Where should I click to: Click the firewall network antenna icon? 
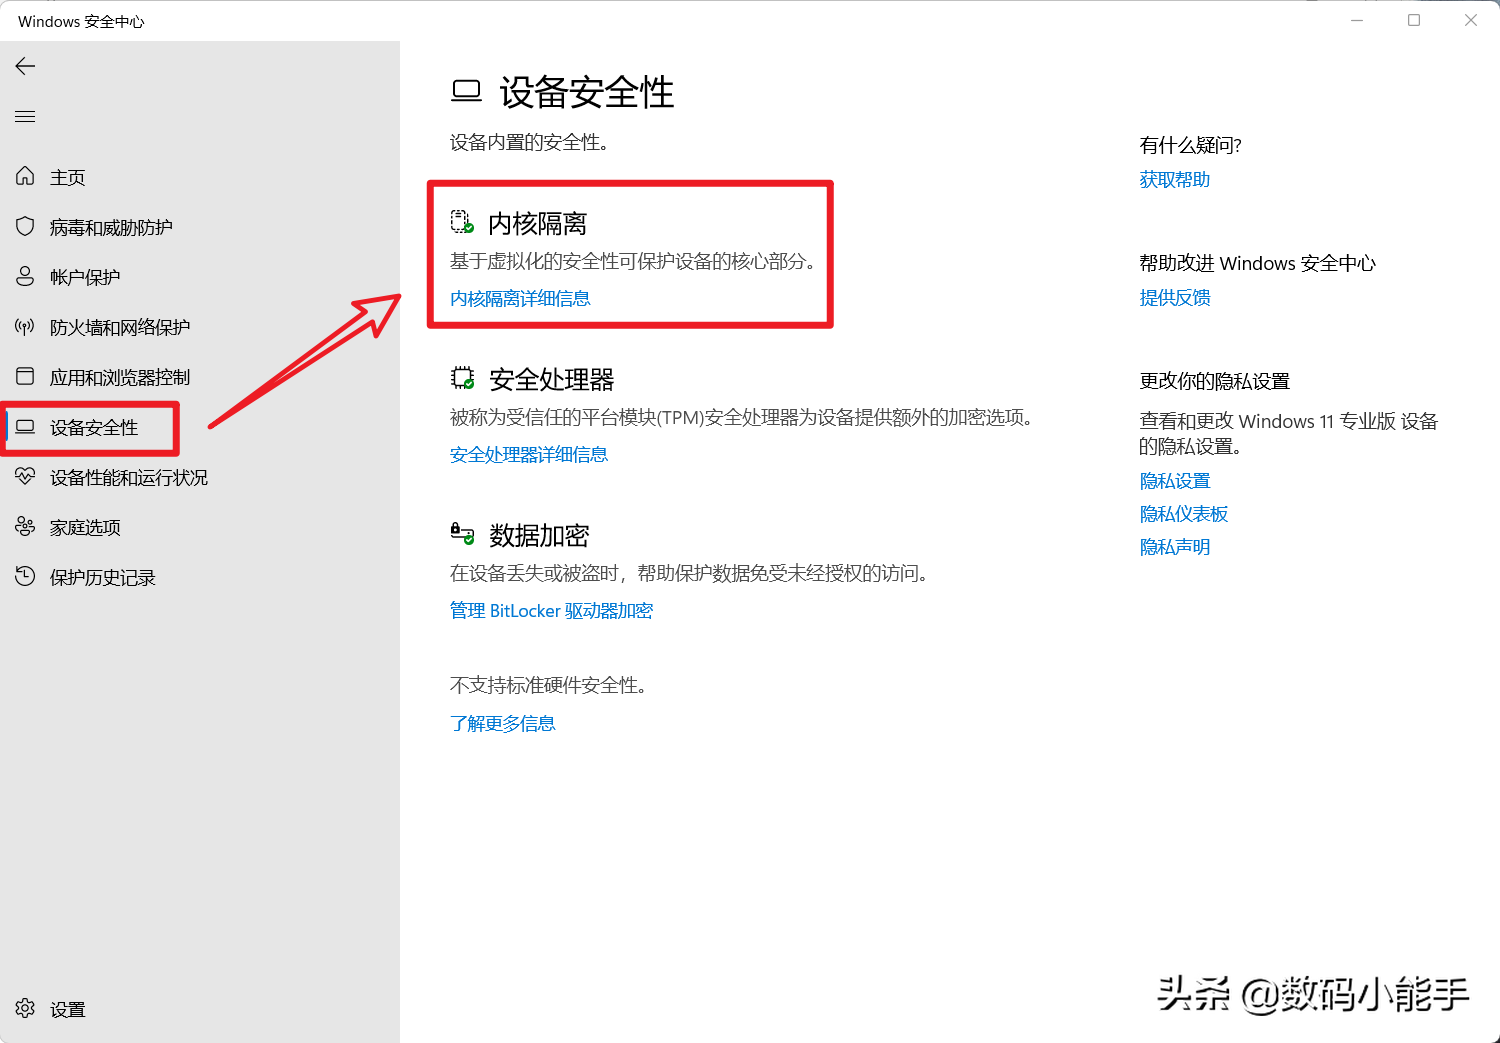pyautogui.click(x=25, y=326)
